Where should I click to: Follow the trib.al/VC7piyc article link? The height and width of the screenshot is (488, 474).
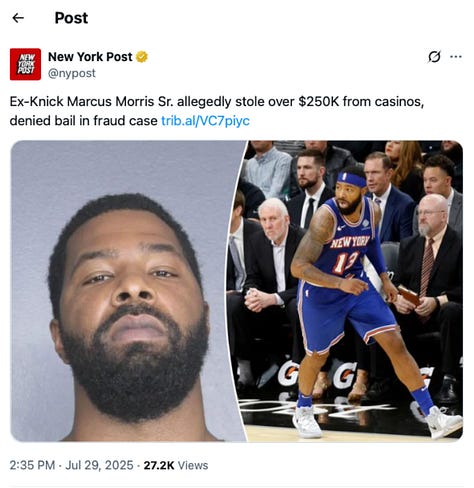[x=205, y=121]
